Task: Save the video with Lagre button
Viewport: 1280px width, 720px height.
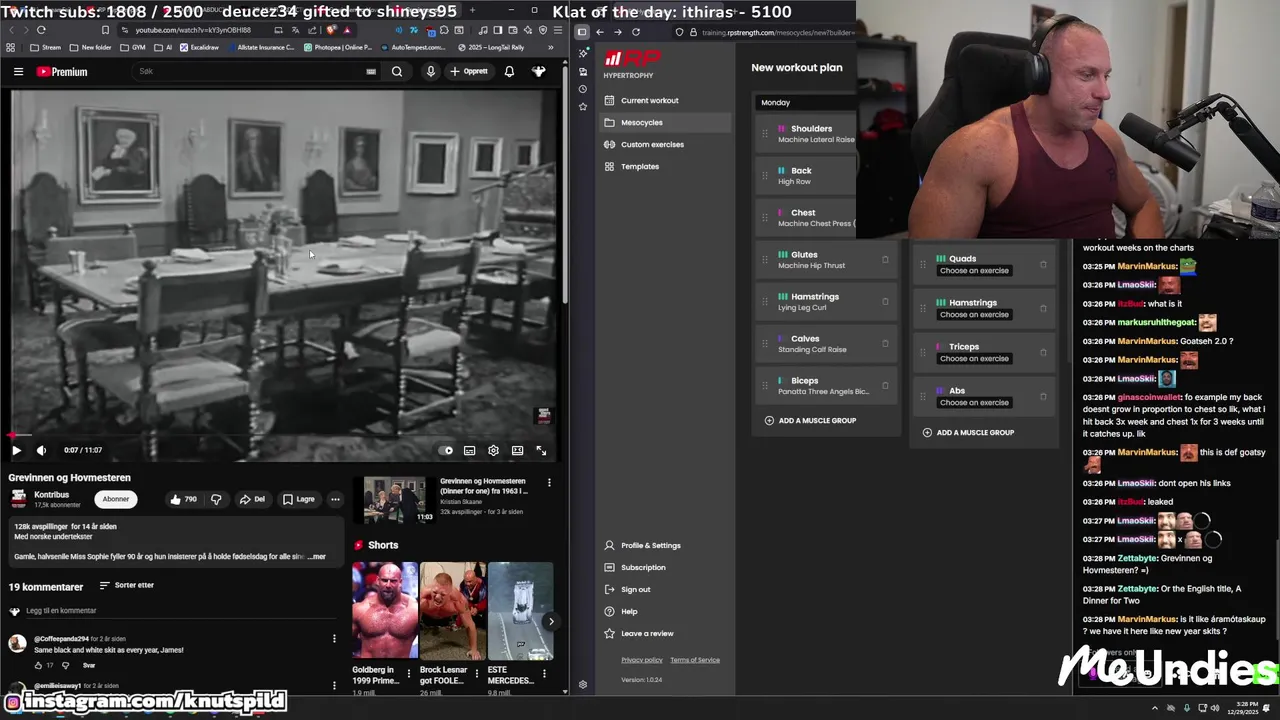Action: click(298, 499)
